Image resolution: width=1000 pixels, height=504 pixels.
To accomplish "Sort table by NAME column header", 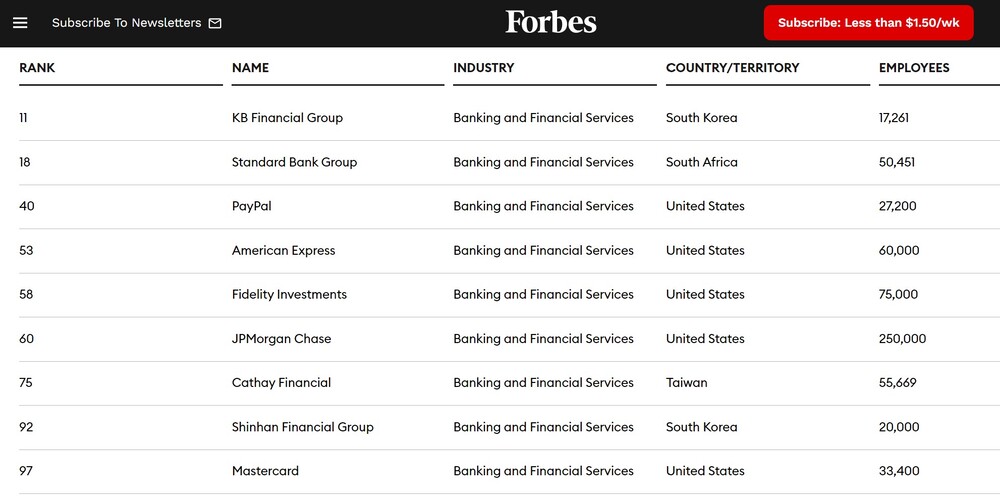I will (250, 68).
